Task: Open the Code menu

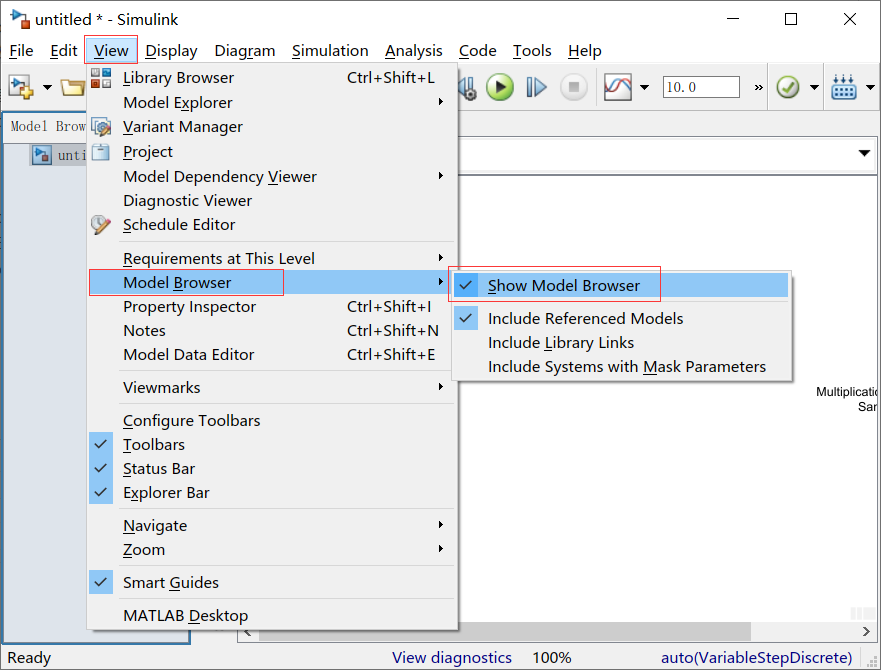Action: 478,51
